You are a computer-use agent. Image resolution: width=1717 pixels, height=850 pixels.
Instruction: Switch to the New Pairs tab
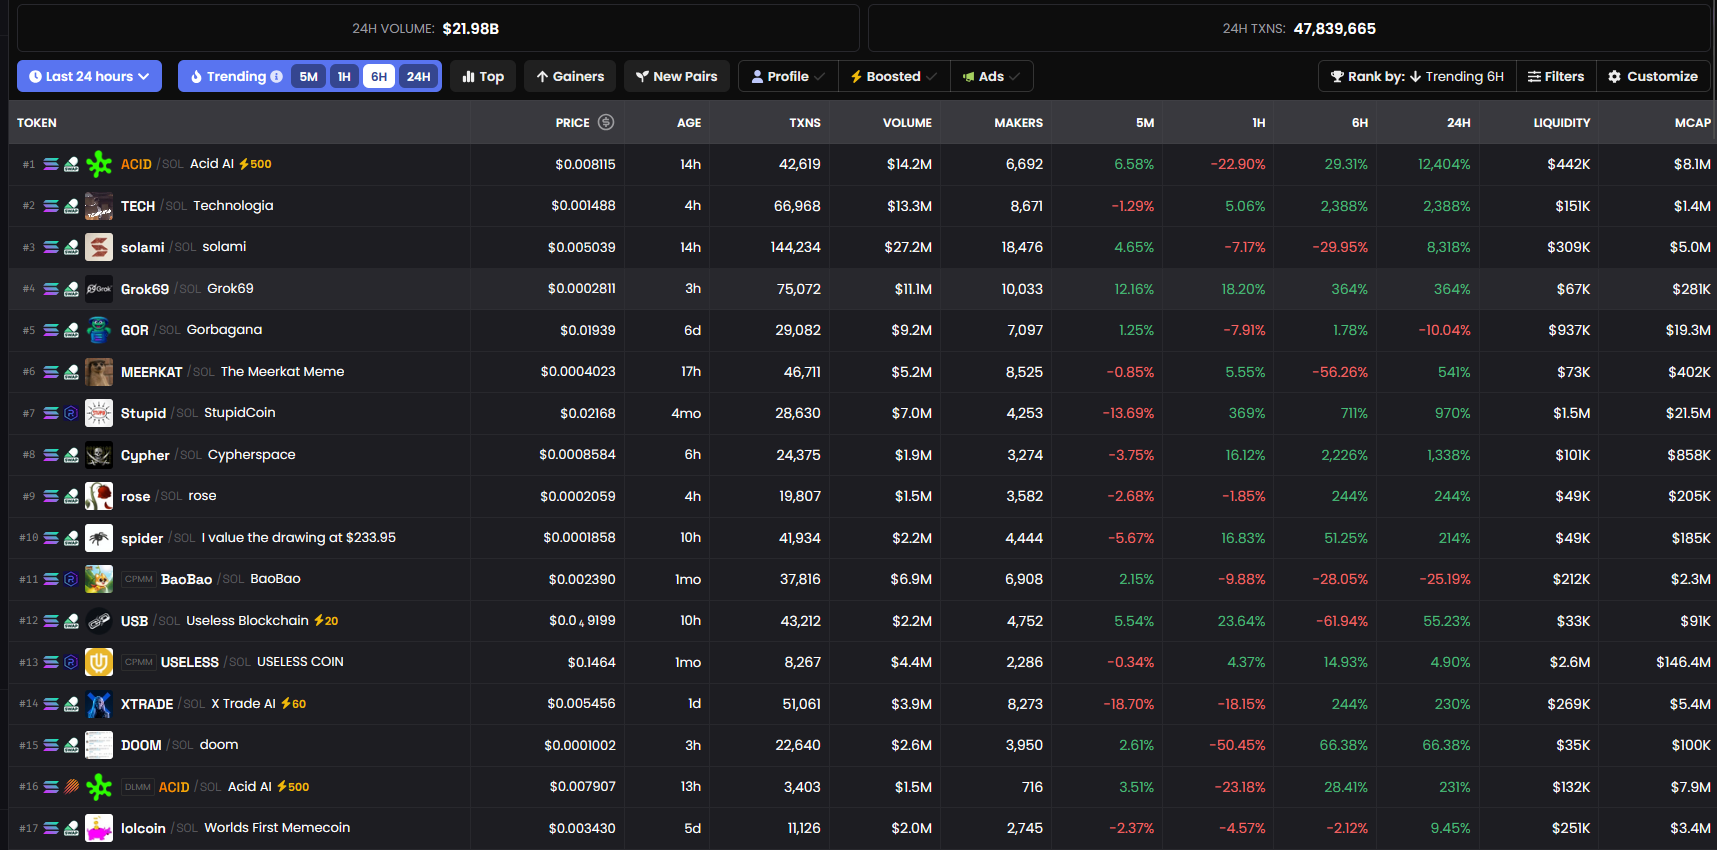point(677,76)
